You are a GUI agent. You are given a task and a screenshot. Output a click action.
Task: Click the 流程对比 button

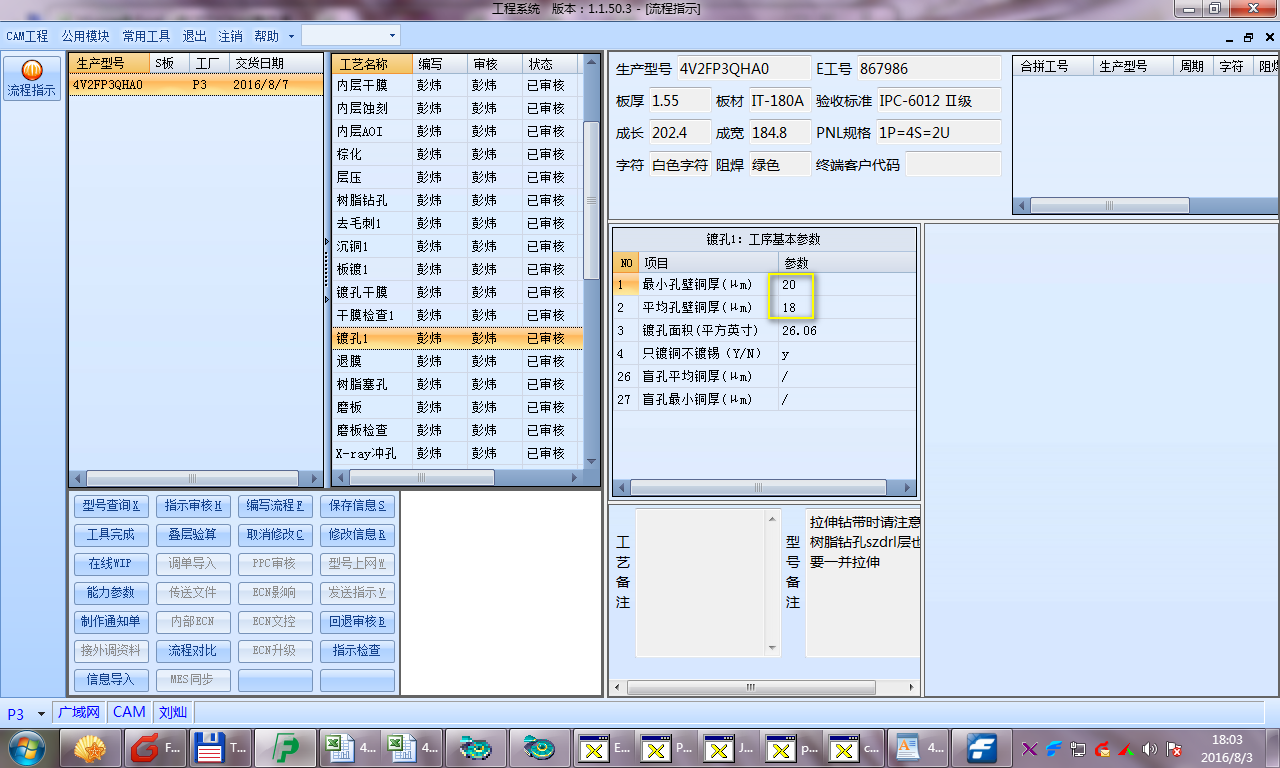click(x=193, y=651)
